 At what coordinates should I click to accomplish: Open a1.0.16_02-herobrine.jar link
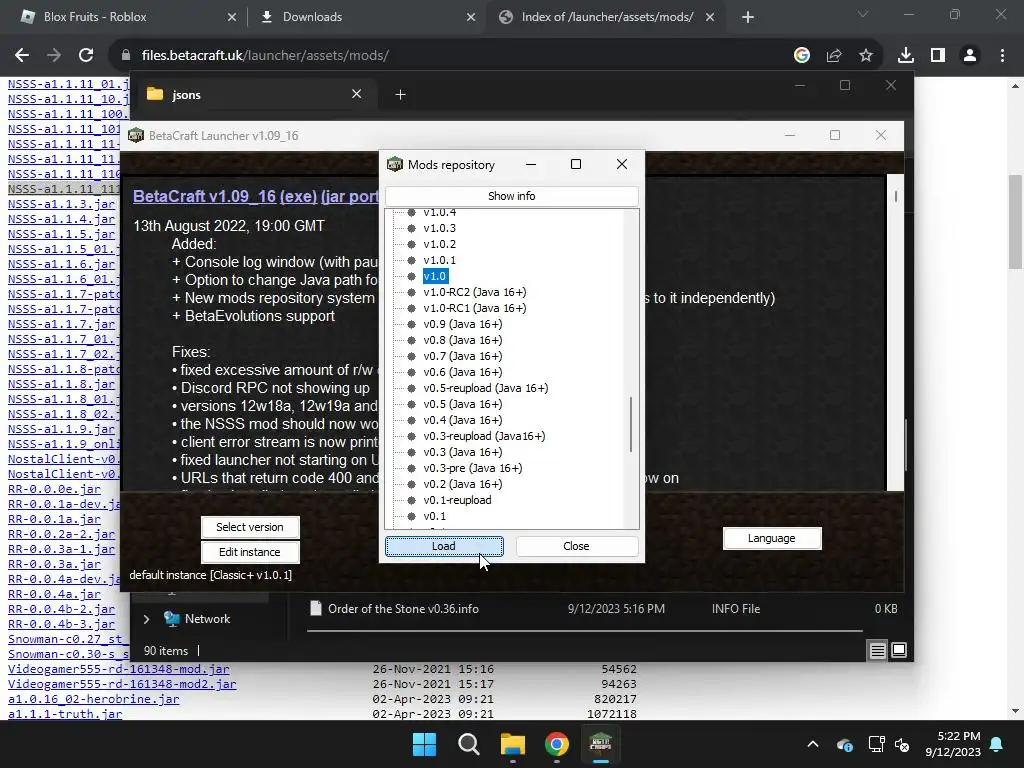pyautogui.click(x=93, y=699)
